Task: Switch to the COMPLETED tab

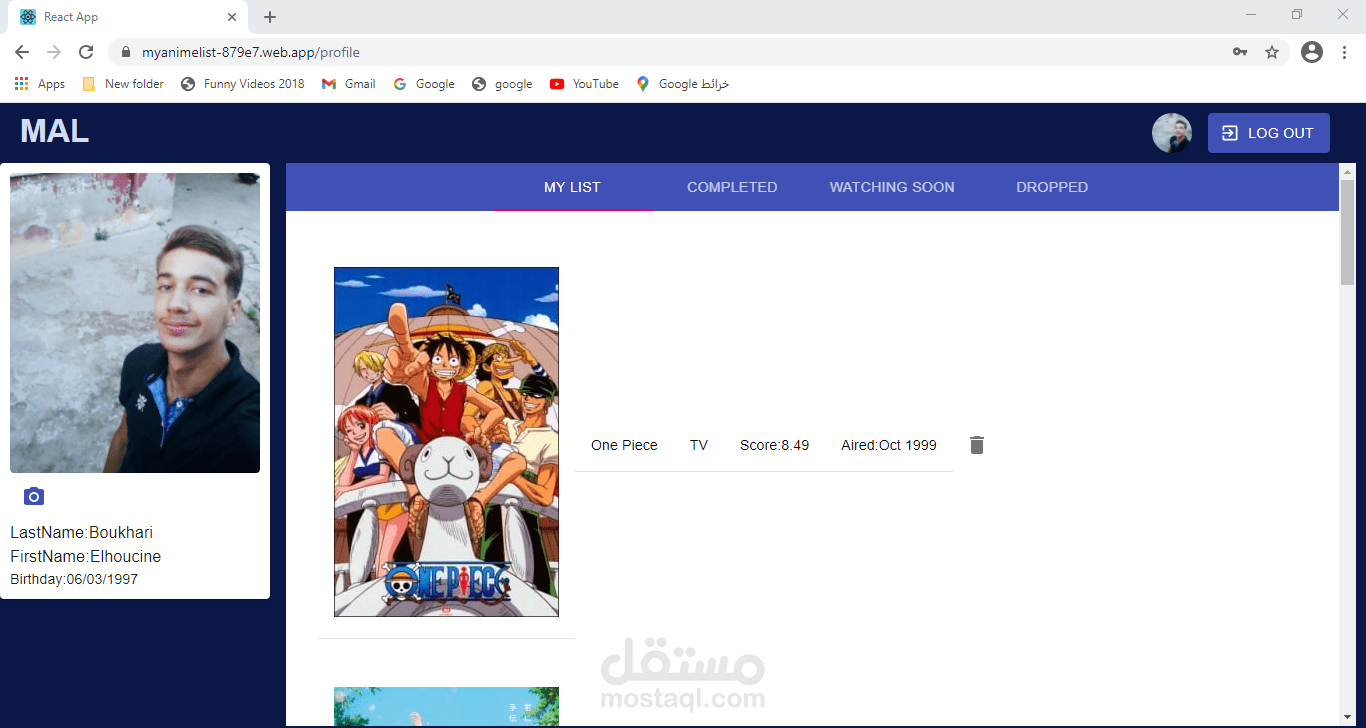Action: (732, 187)
